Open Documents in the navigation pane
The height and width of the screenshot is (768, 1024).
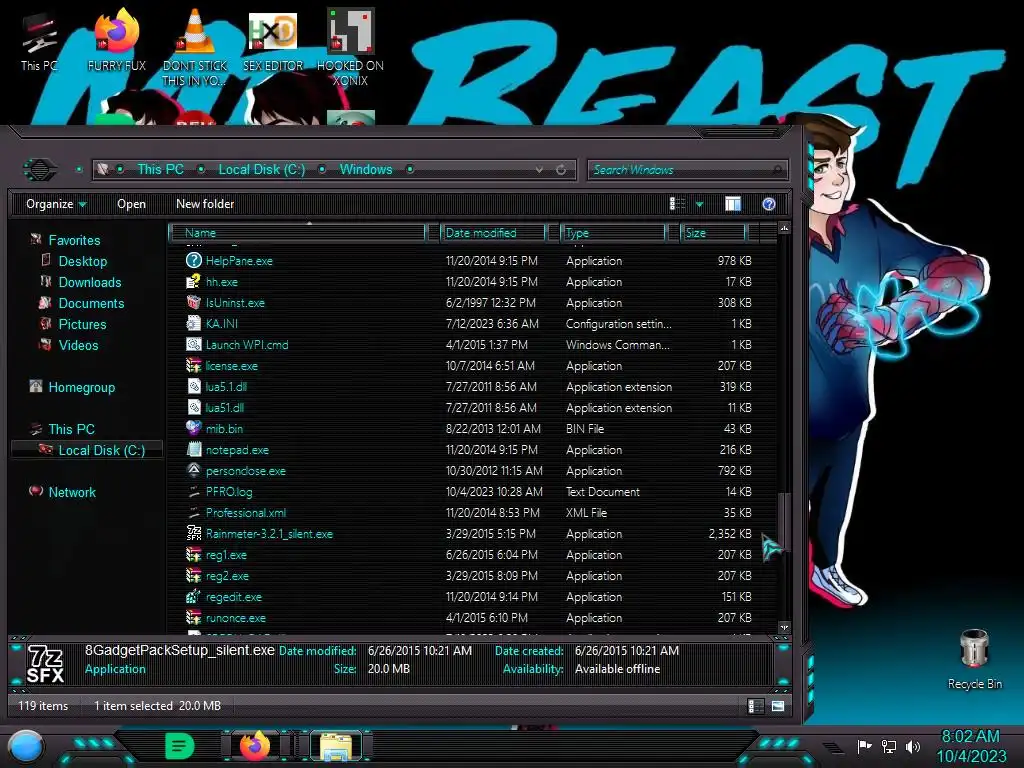[x=91, y=303]
